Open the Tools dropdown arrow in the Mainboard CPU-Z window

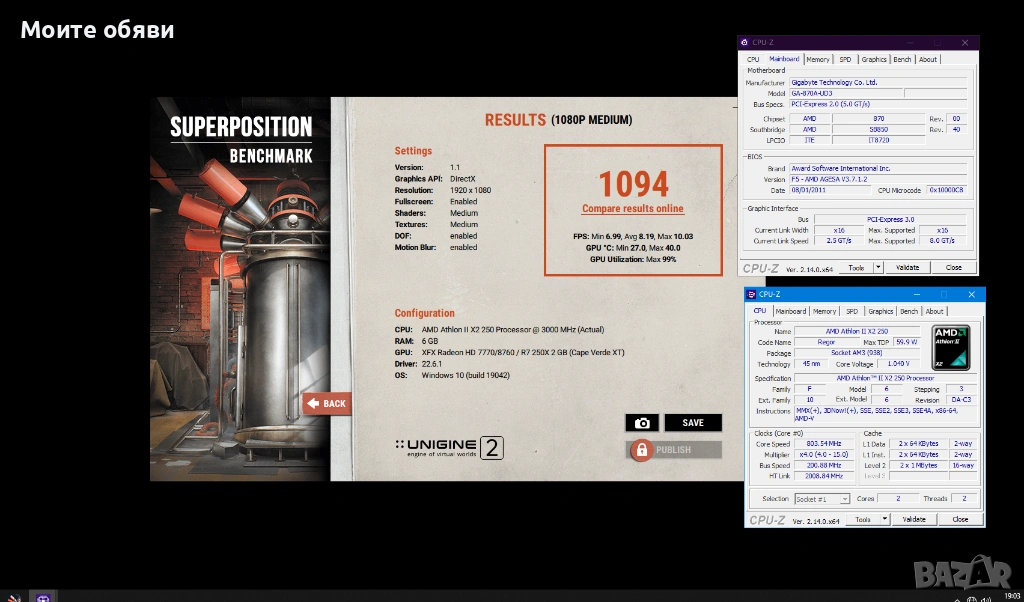click(878, 267)
